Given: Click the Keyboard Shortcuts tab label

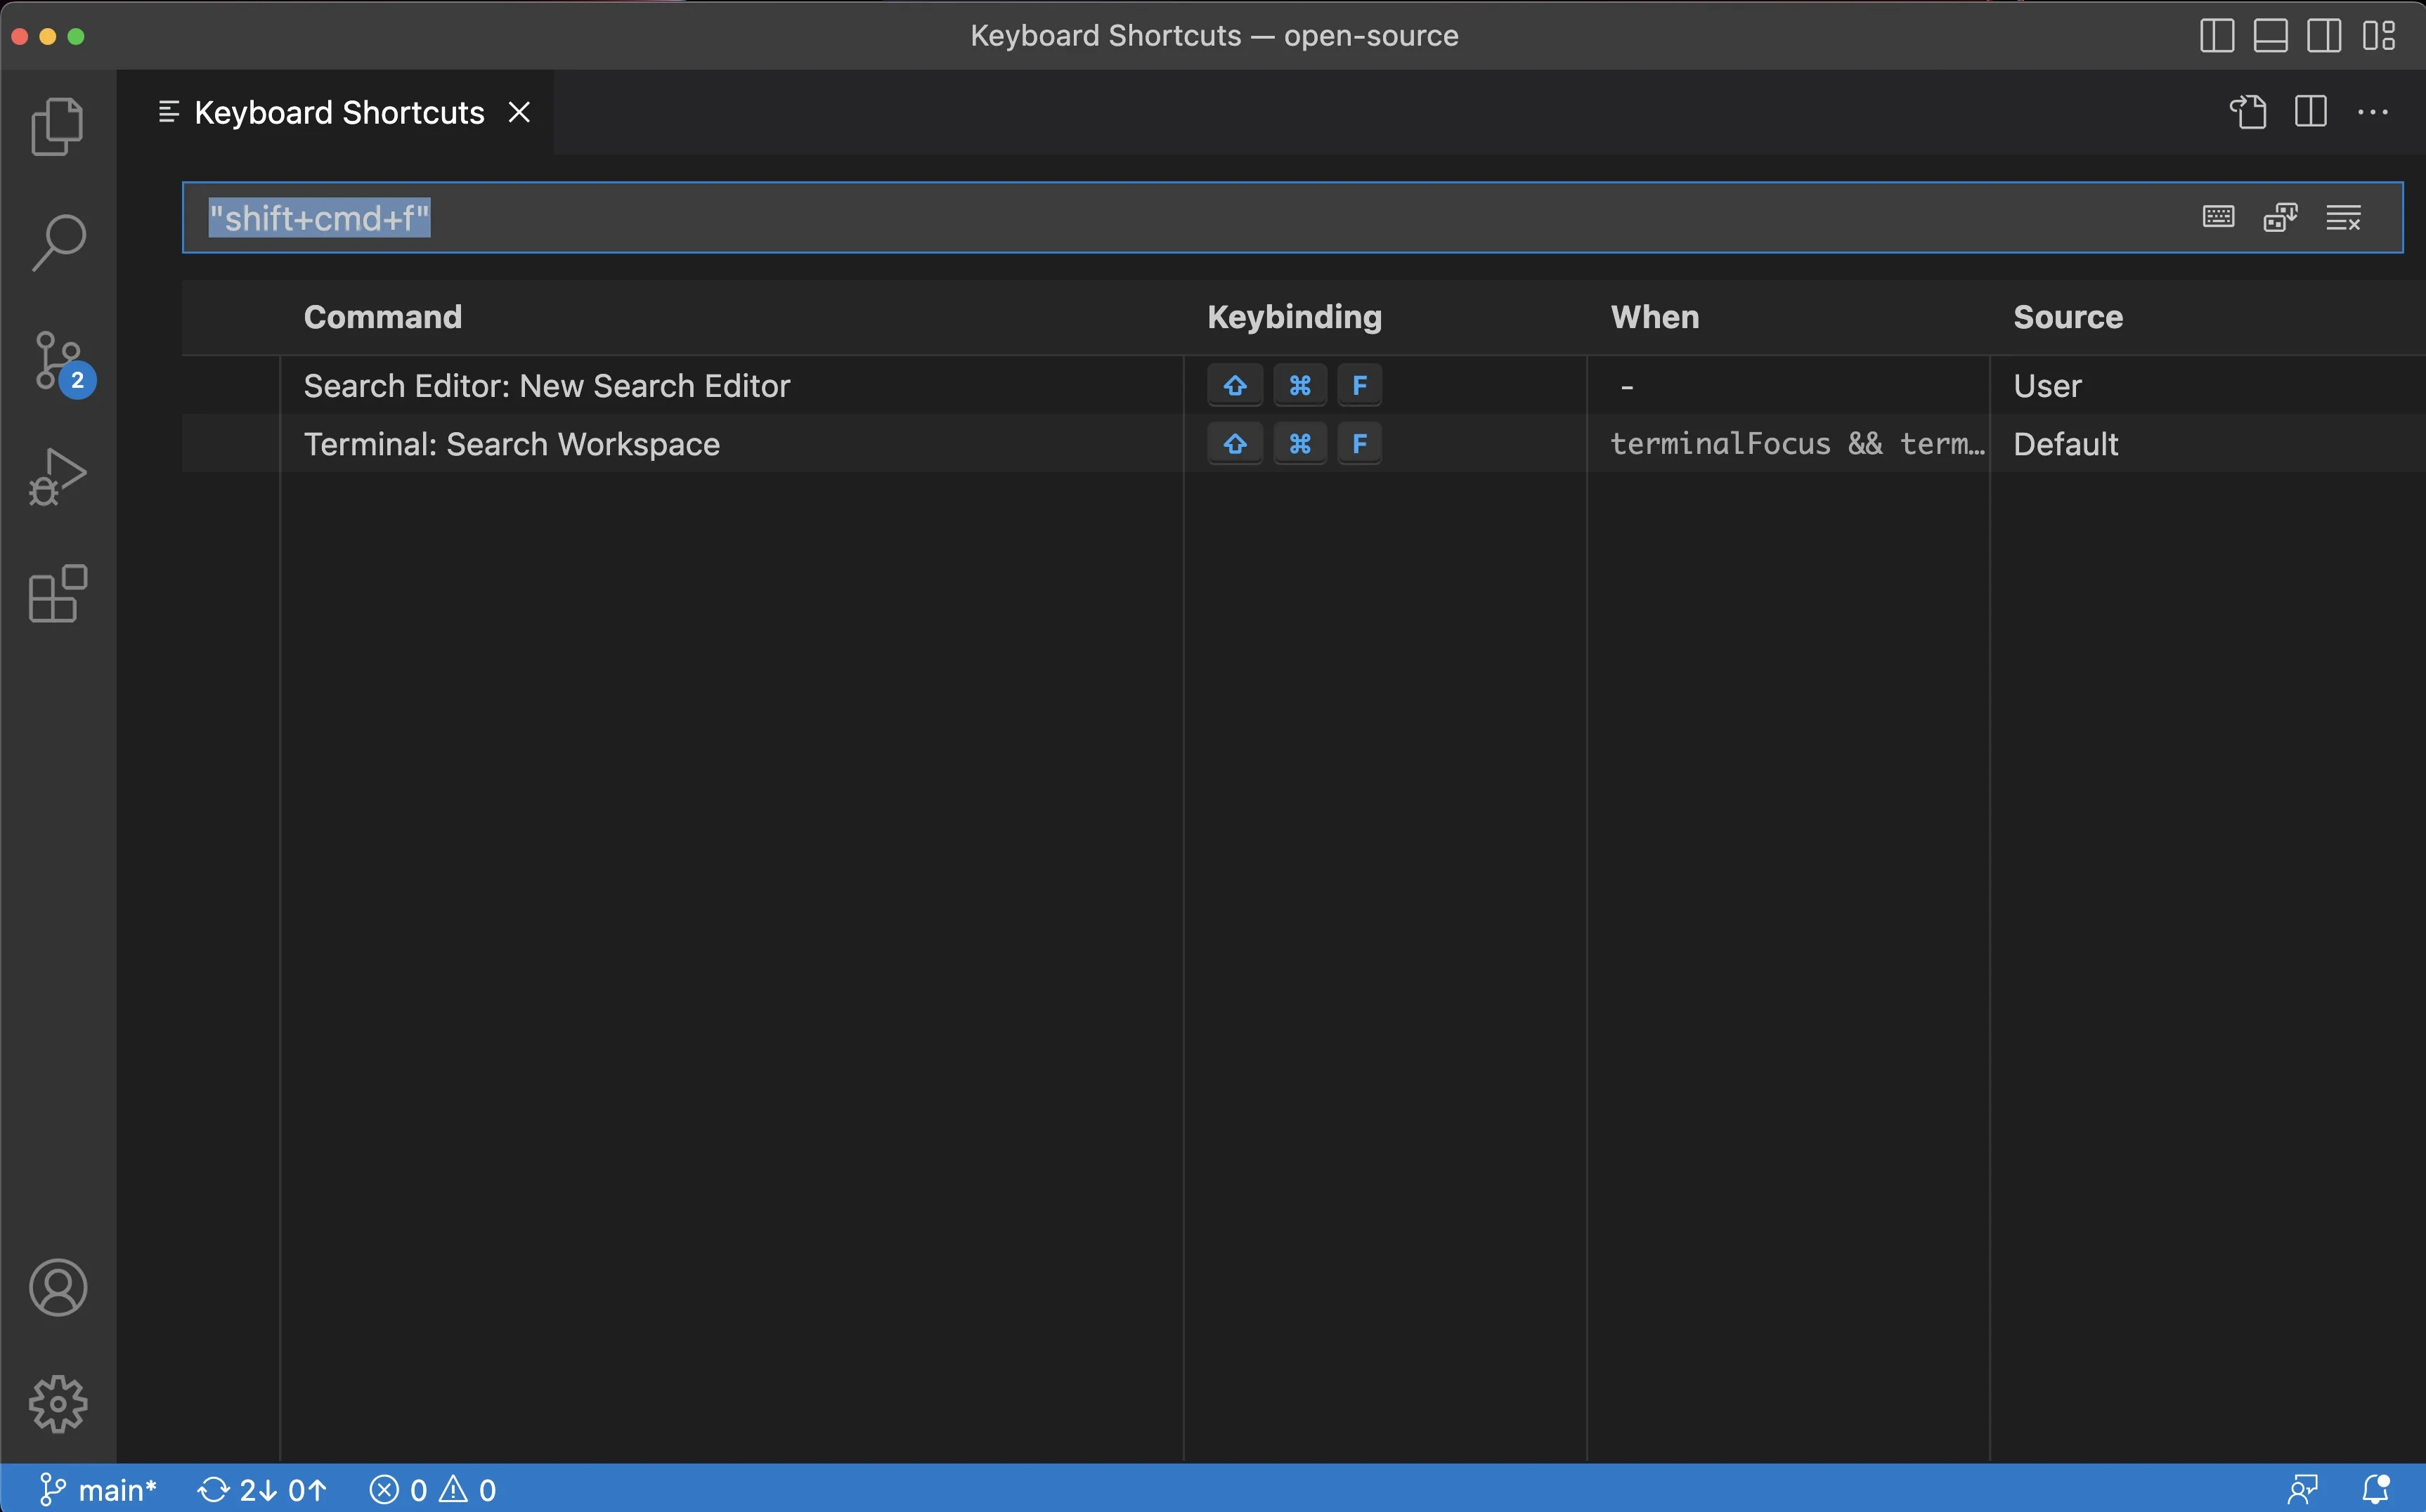Looking at the screenshot, I should 338,112.
